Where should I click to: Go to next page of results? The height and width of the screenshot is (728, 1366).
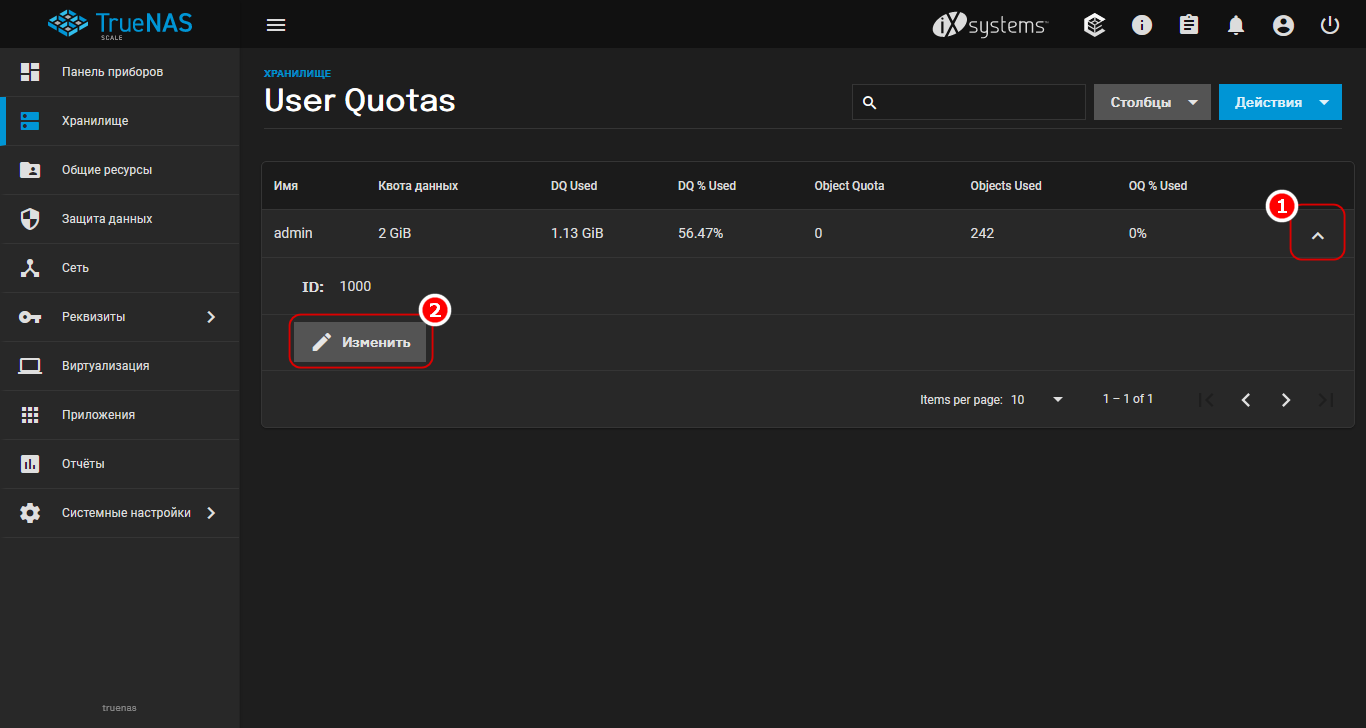coord(1286,400)
